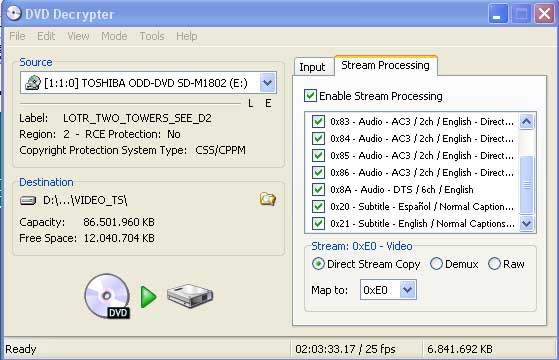Click status bar duration 02:03:33.17 / 25 fps
The image size is (559, 360).
pos(345,349)
